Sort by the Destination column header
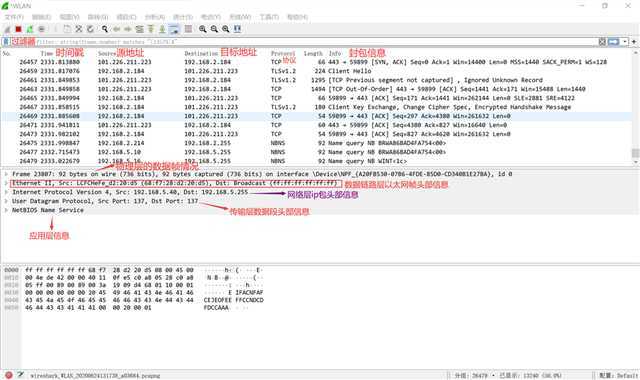This screenshot has height=380, width=640. pyautogui.click(x=201, y=53)
